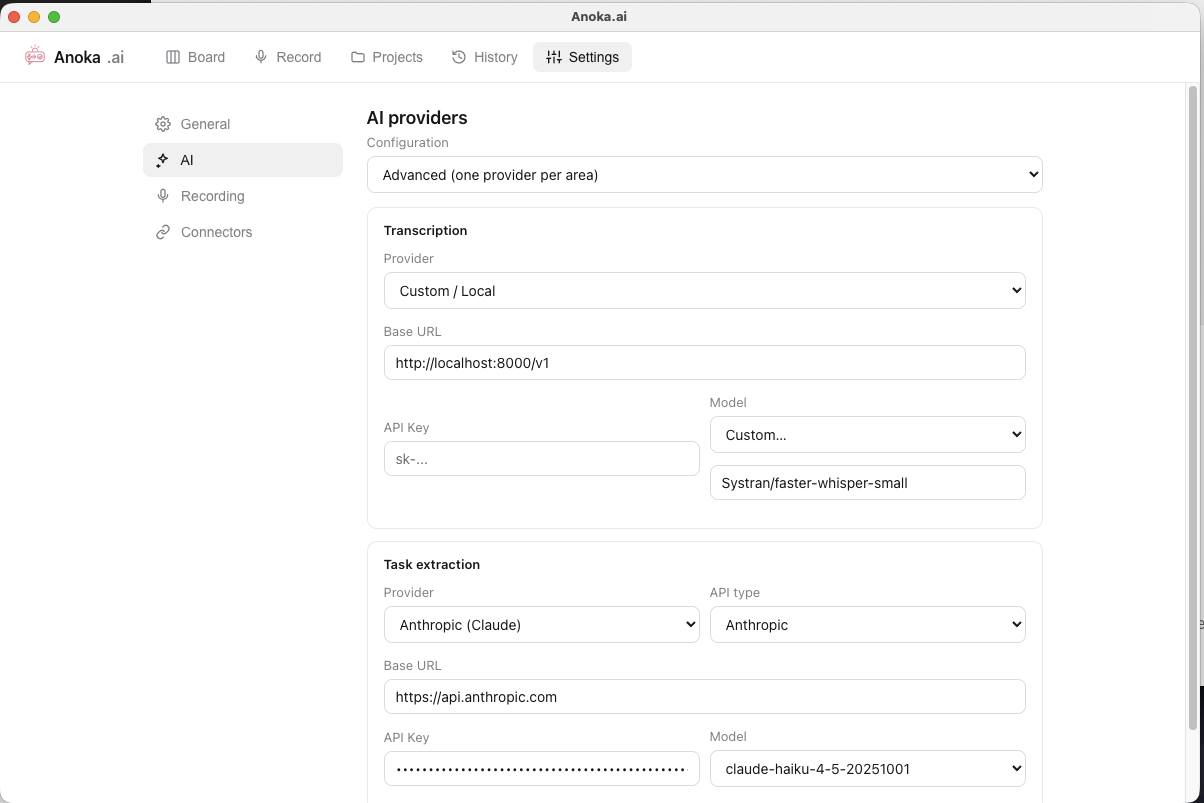Screen dimensions: 1204x803
Task: Switch to the Board tab
Action: coord(196,57)
